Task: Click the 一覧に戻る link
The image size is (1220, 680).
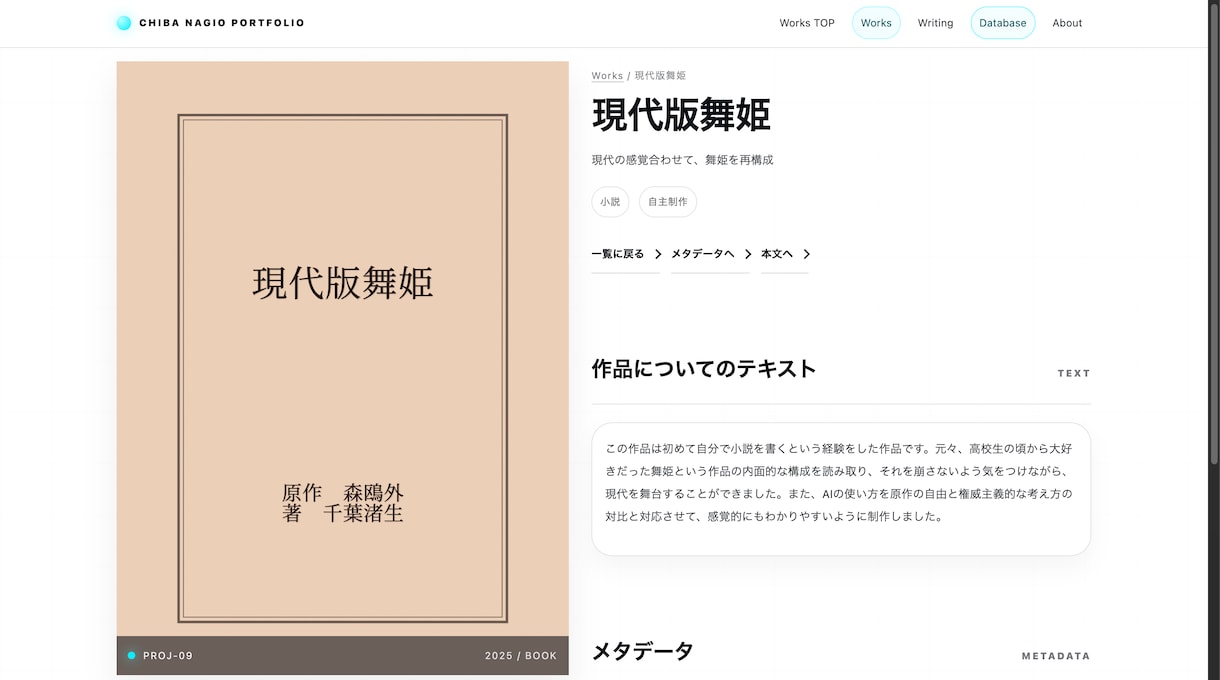Action: click(x=618, y=254)
